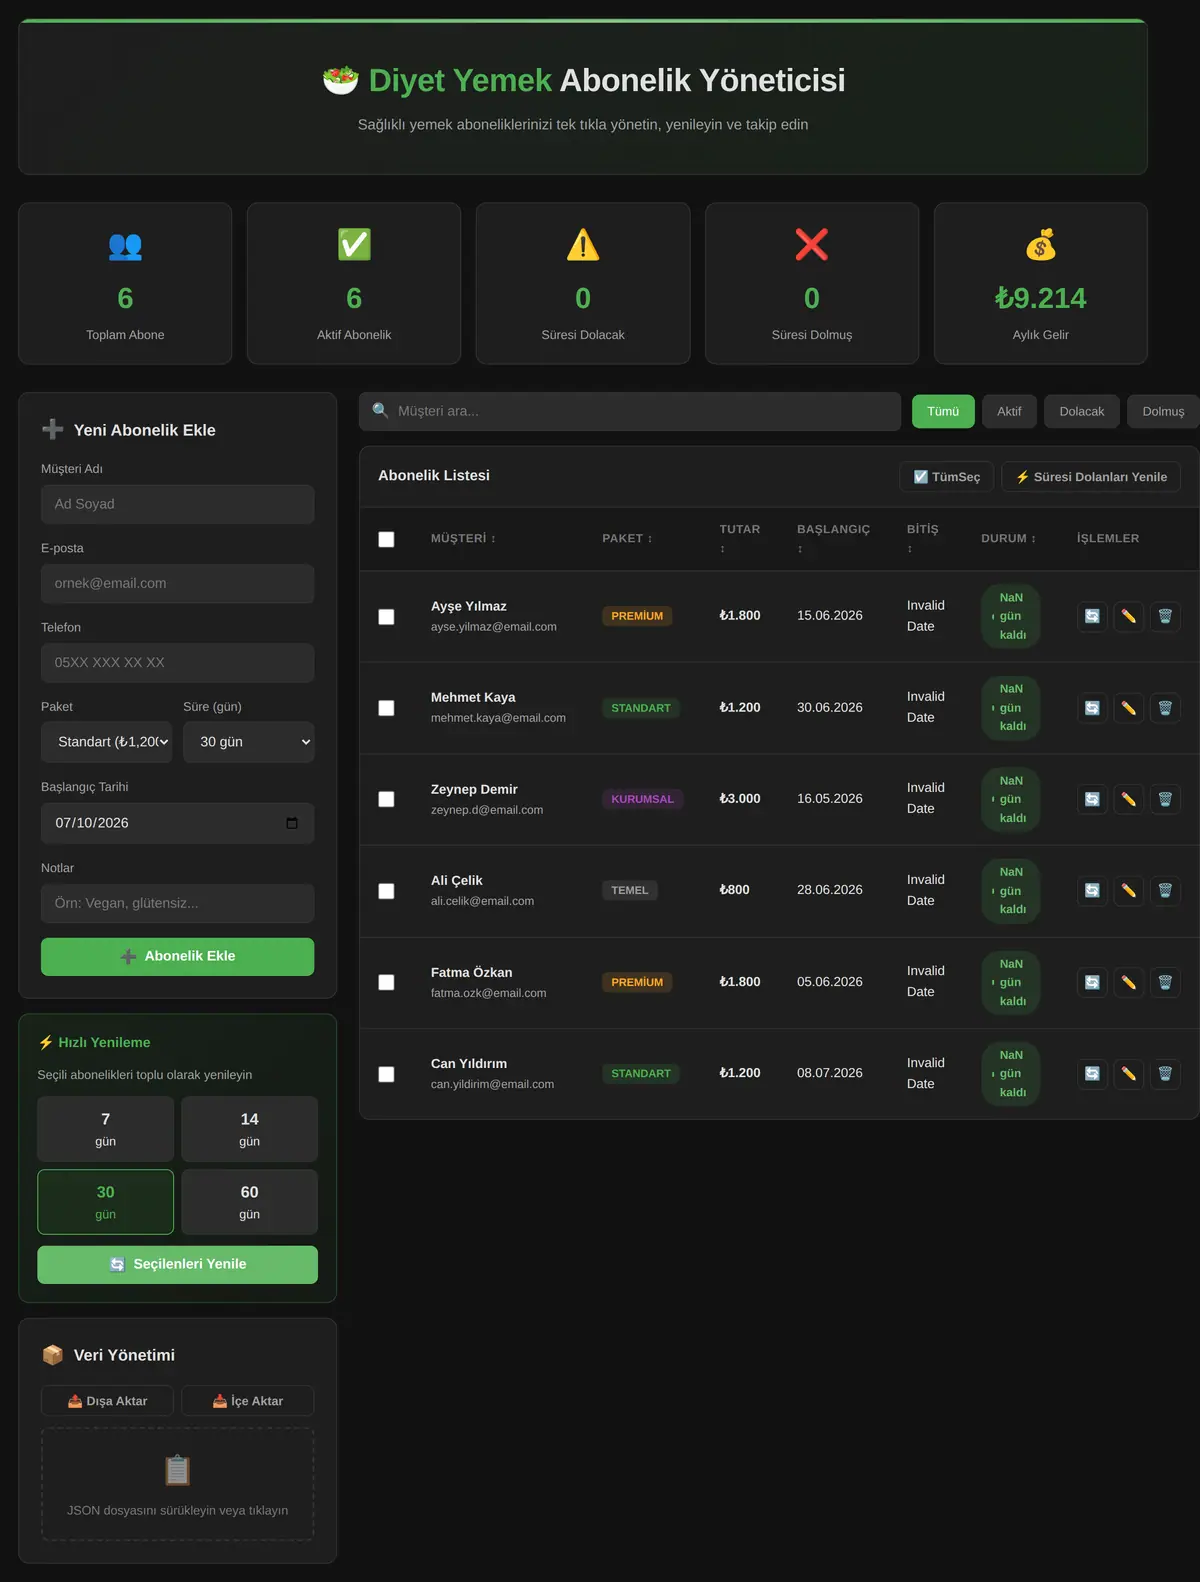Renew Fatma Özkan's subscription with the refresh icon
This screenshot has height=1582, width=1200.
[1092, 982]
